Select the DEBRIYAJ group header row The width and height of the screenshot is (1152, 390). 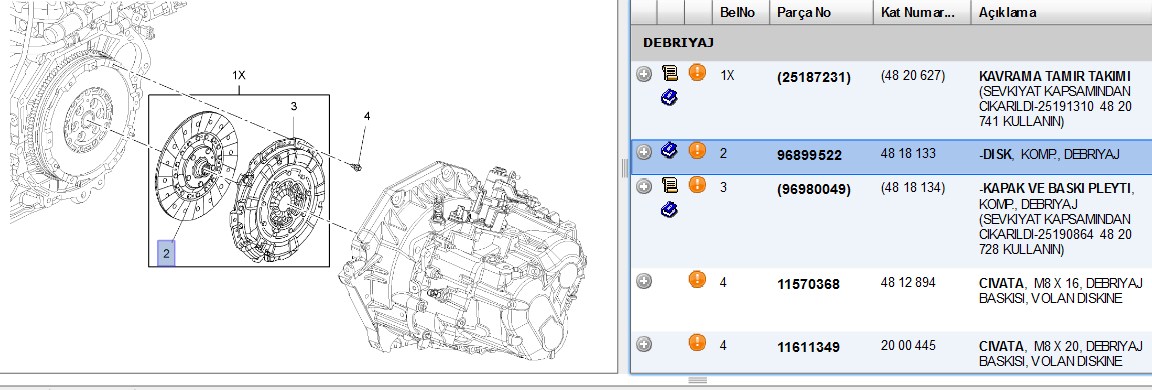point(891,43)
